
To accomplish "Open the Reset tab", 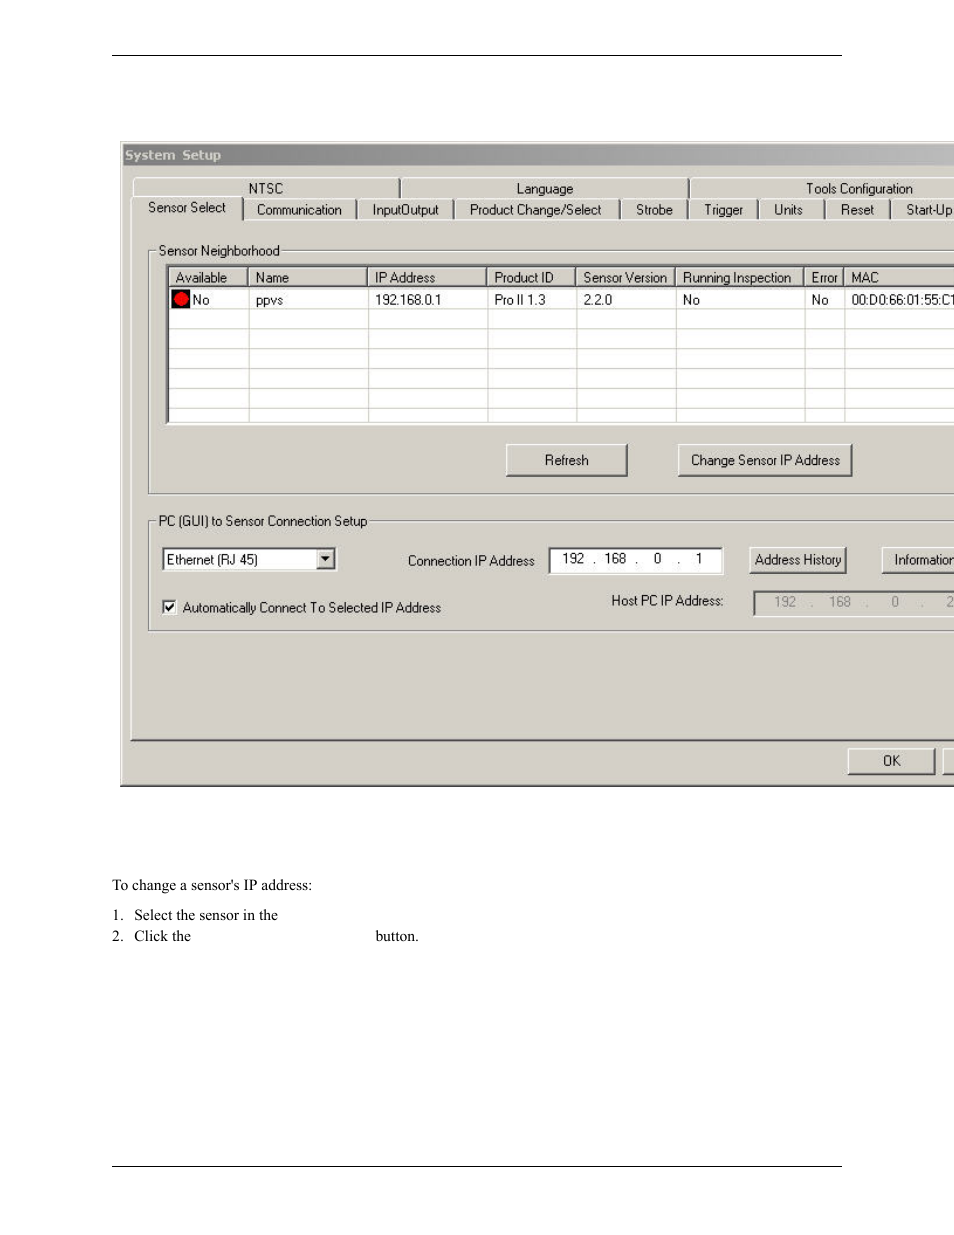I will tap(857, 210).
